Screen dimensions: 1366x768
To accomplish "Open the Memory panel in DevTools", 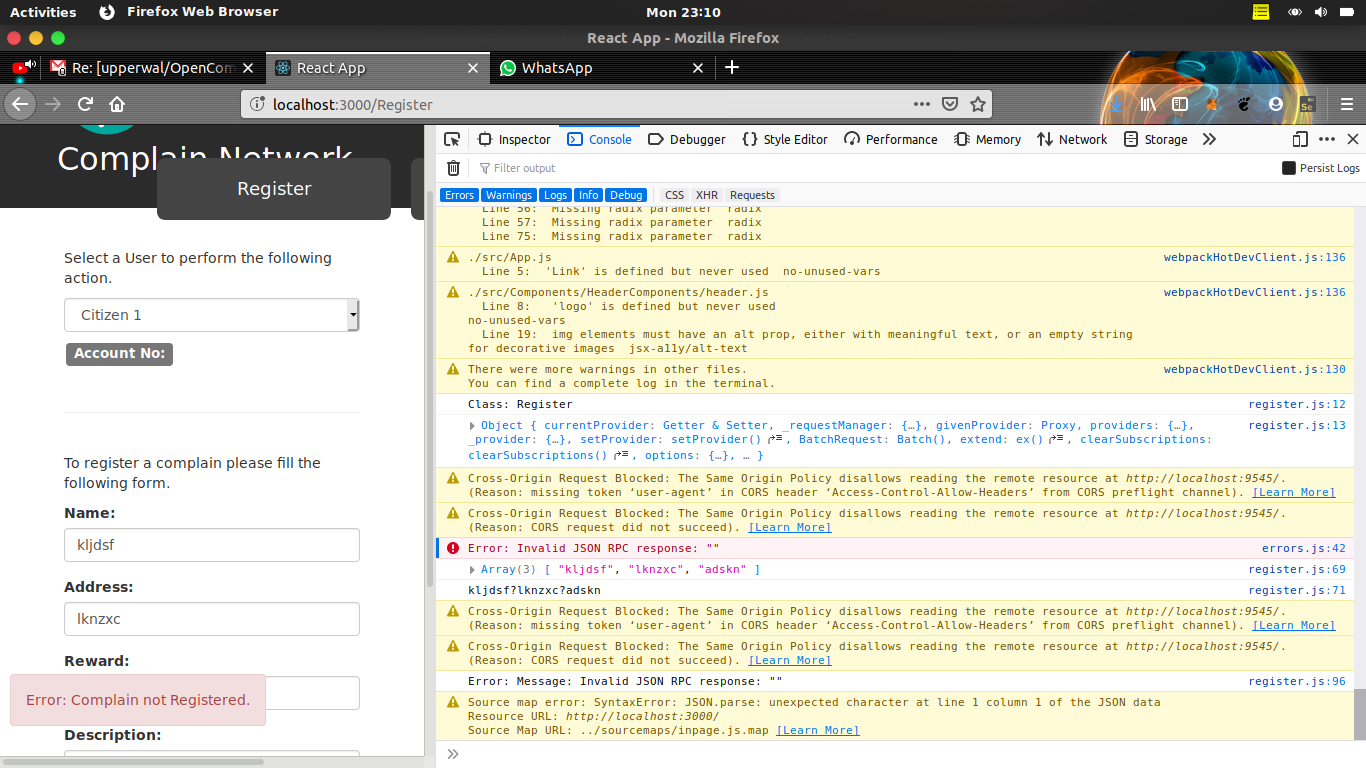I will (x=987, y=139).
